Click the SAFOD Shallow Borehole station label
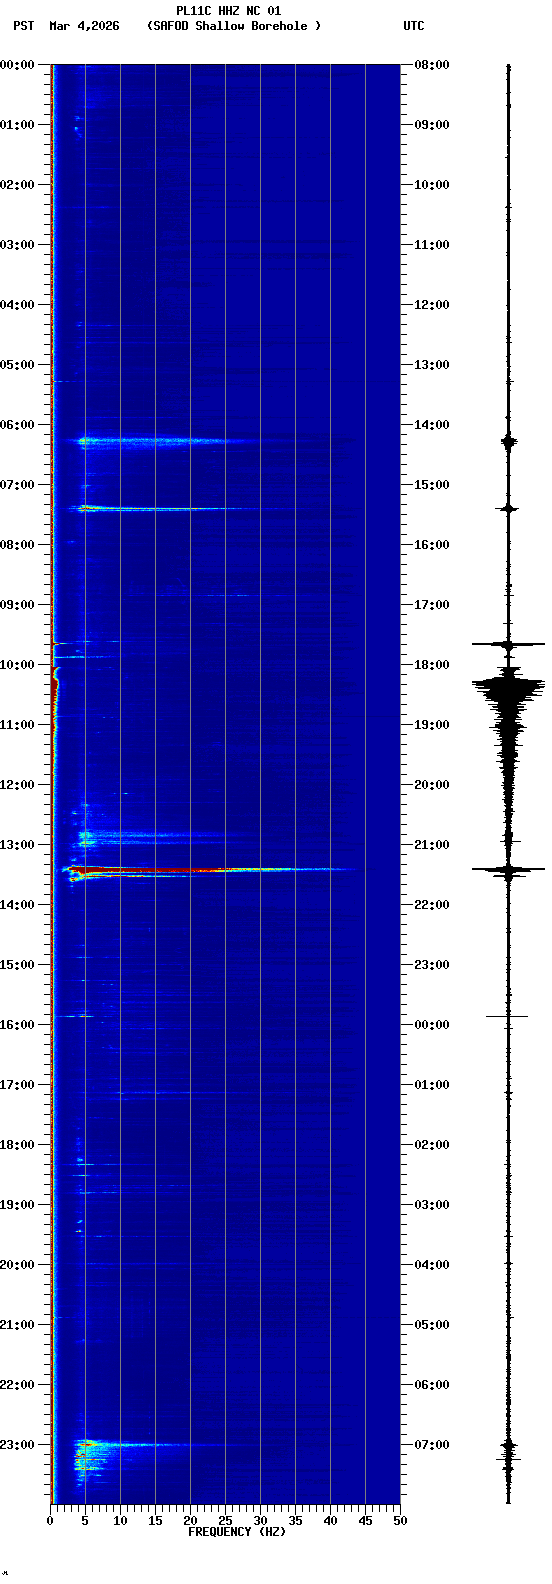 click(234, 26)
